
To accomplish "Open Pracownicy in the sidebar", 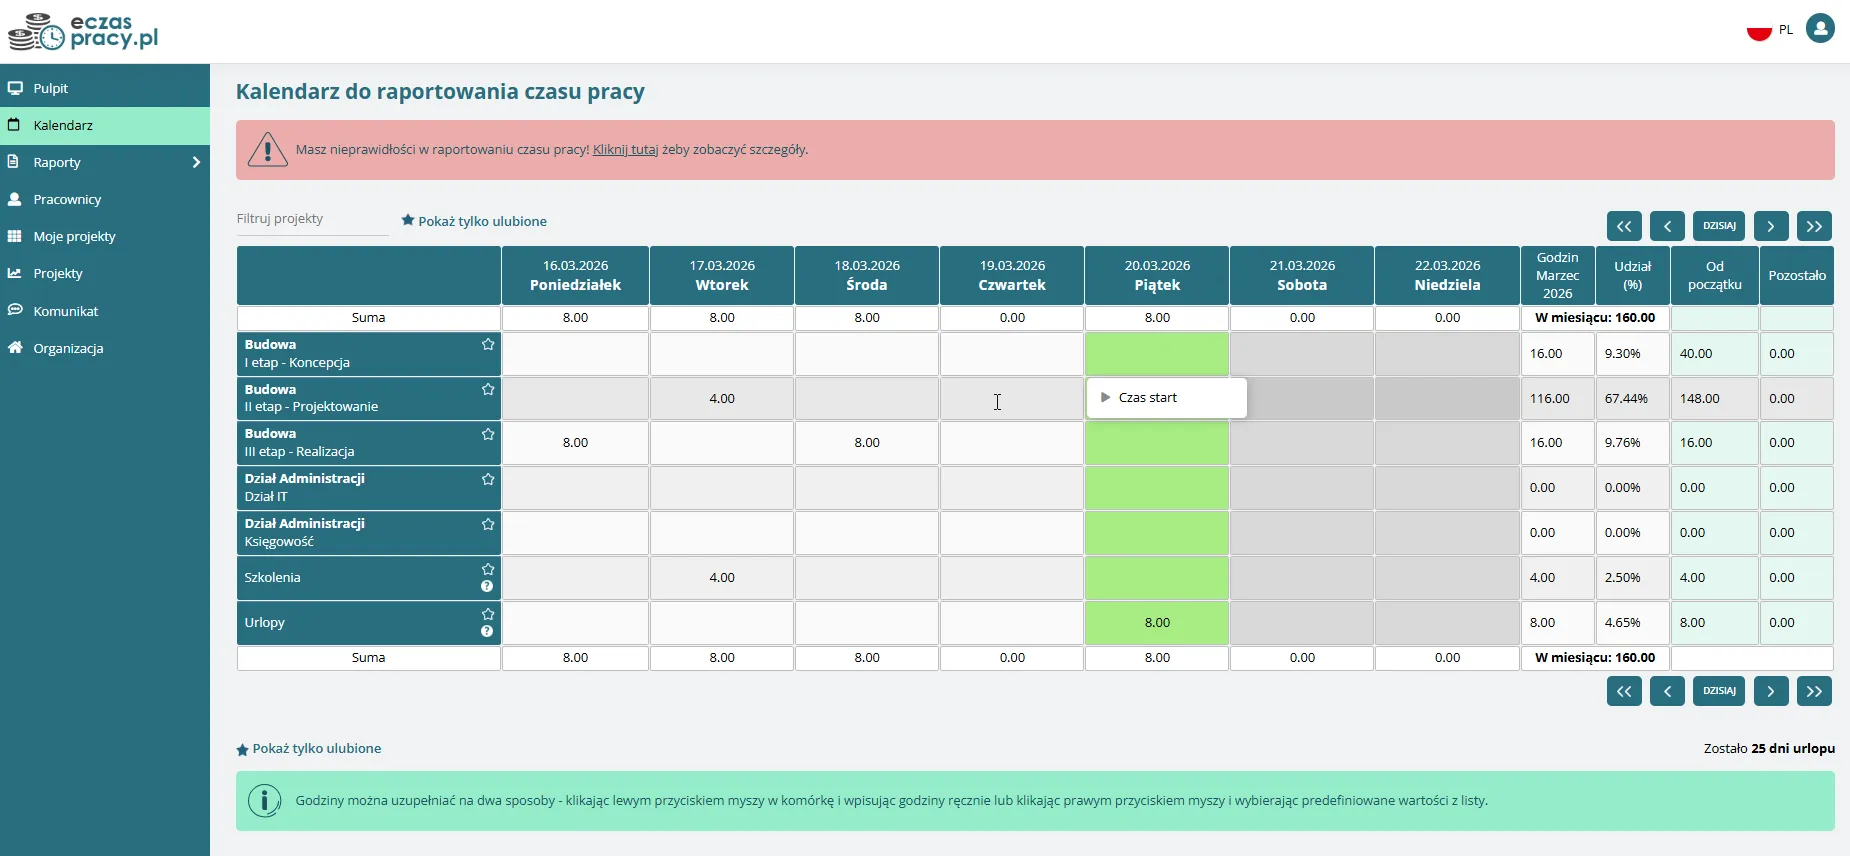I will [67, 199].
